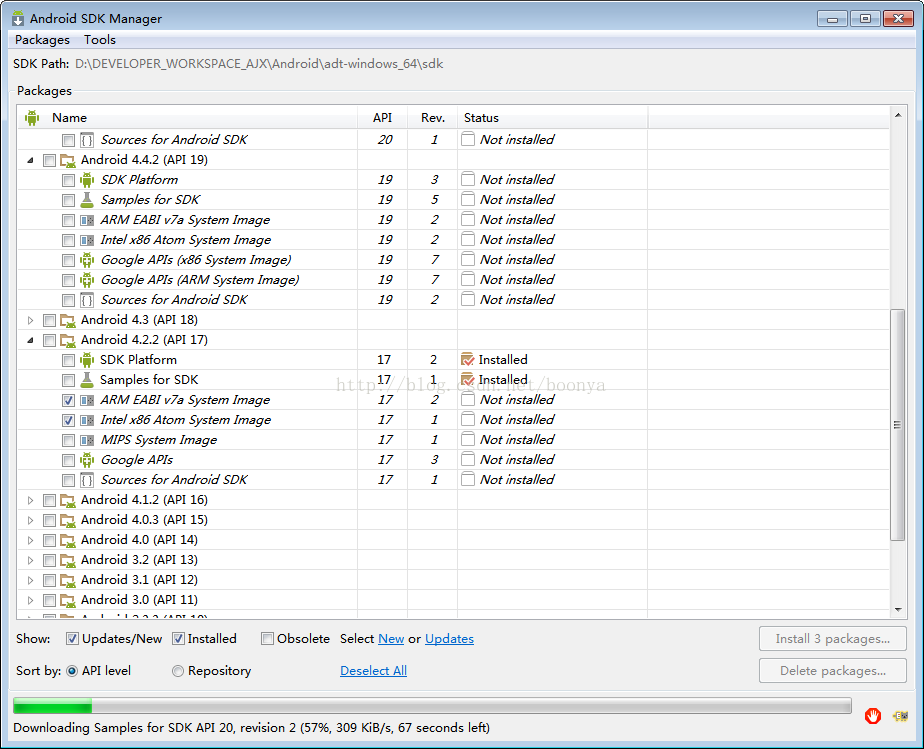The height and width of the screenshot is (749, 924).
Task: Uncheck ARM EABI v7a System Image API 17
Action: coord(68,400)
